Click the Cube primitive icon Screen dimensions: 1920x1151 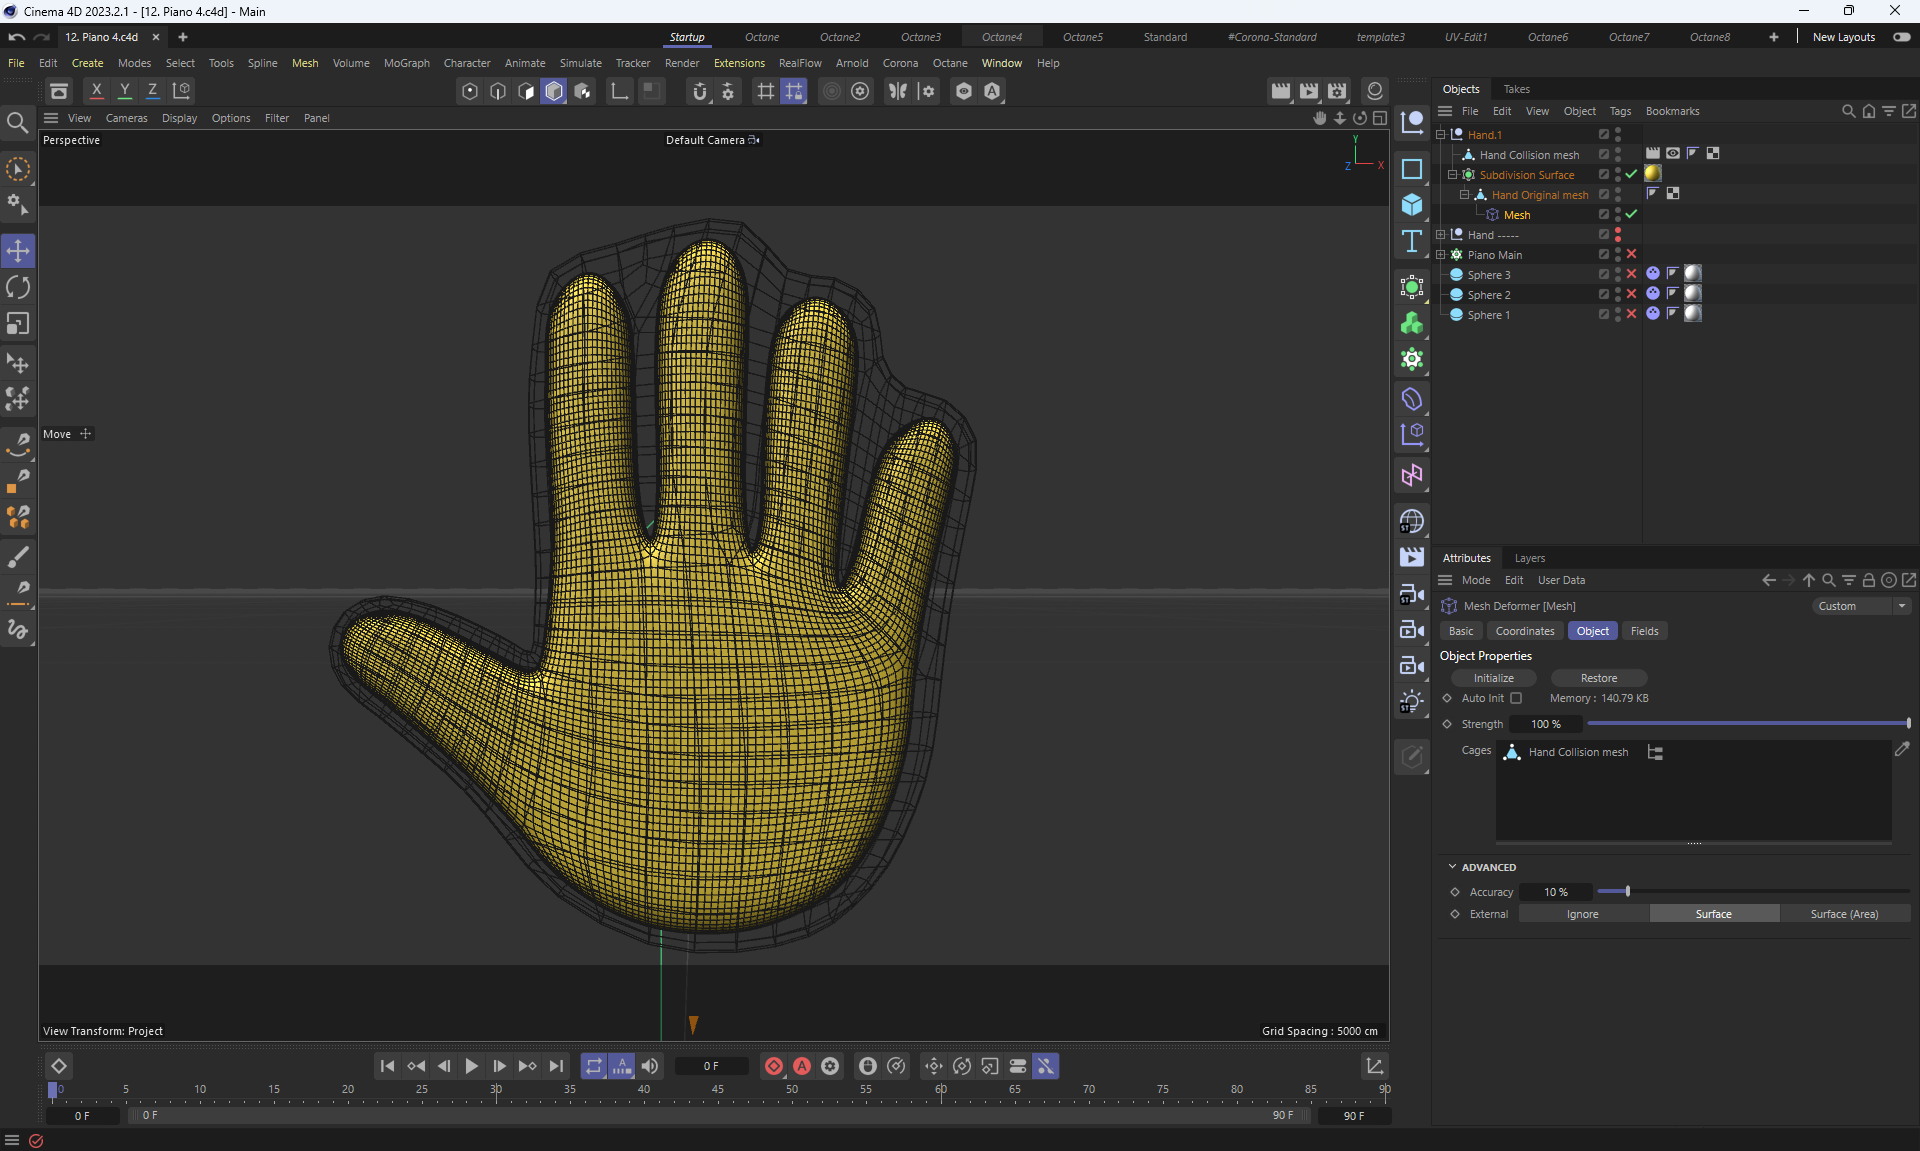(1411, 204)
